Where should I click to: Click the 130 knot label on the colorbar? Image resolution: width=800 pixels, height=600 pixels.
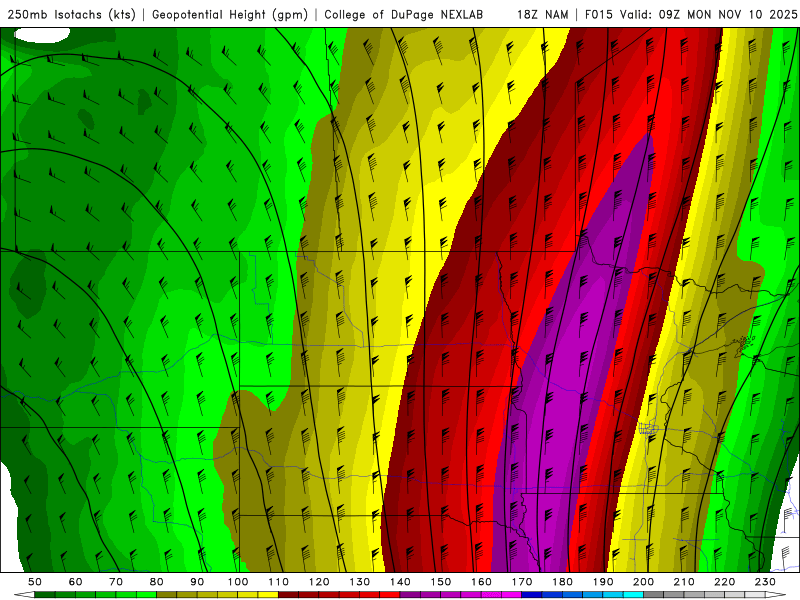tap(360, 582)
